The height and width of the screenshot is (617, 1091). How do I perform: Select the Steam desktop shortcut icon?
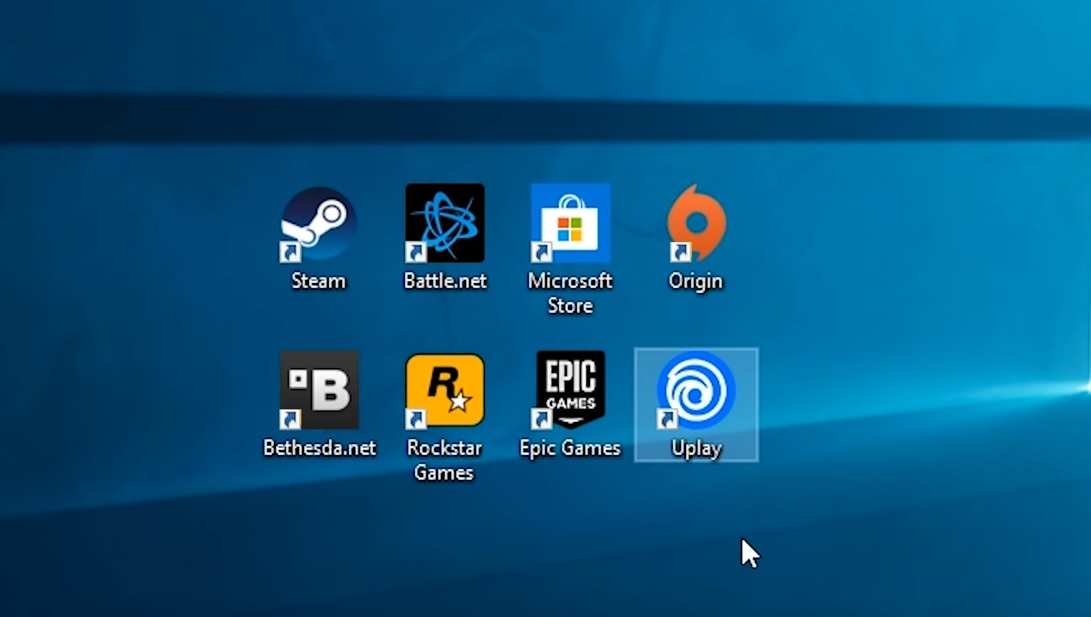point(319,224)
